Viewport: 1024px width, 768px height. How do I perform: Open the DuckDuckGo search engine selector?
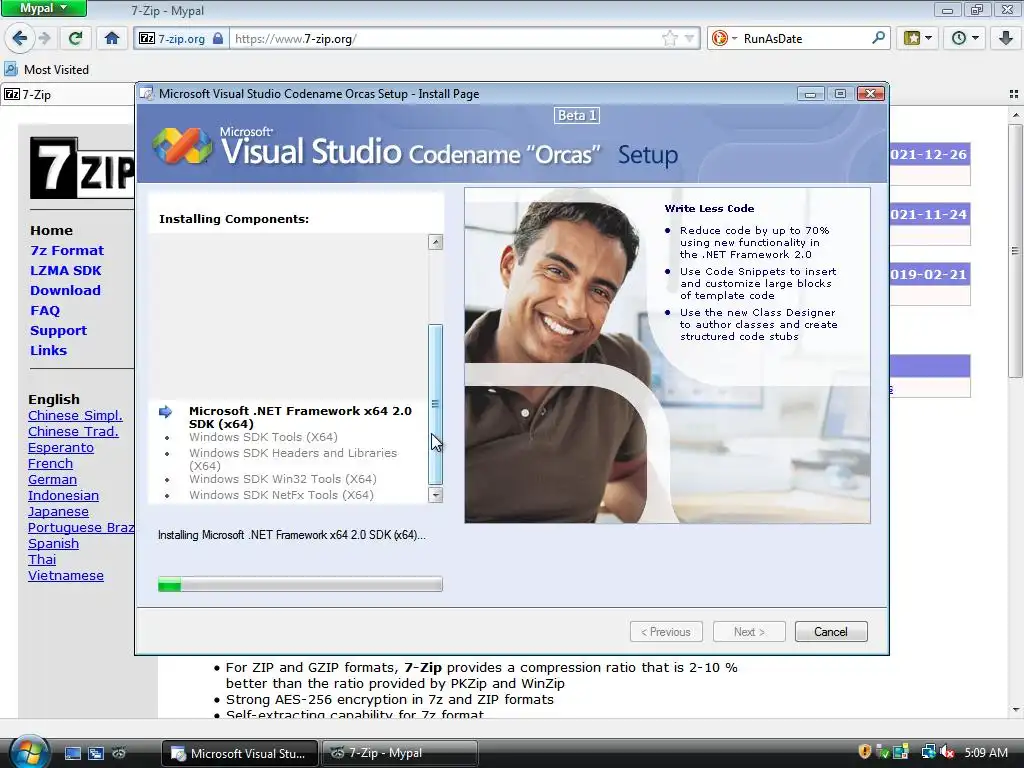tap(724, 39)
